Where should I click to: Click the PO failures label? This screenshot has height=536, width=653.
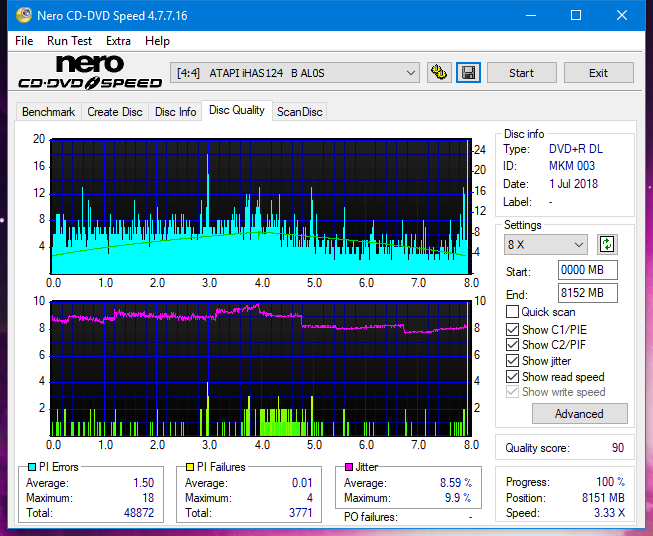(x=371, y=517)
